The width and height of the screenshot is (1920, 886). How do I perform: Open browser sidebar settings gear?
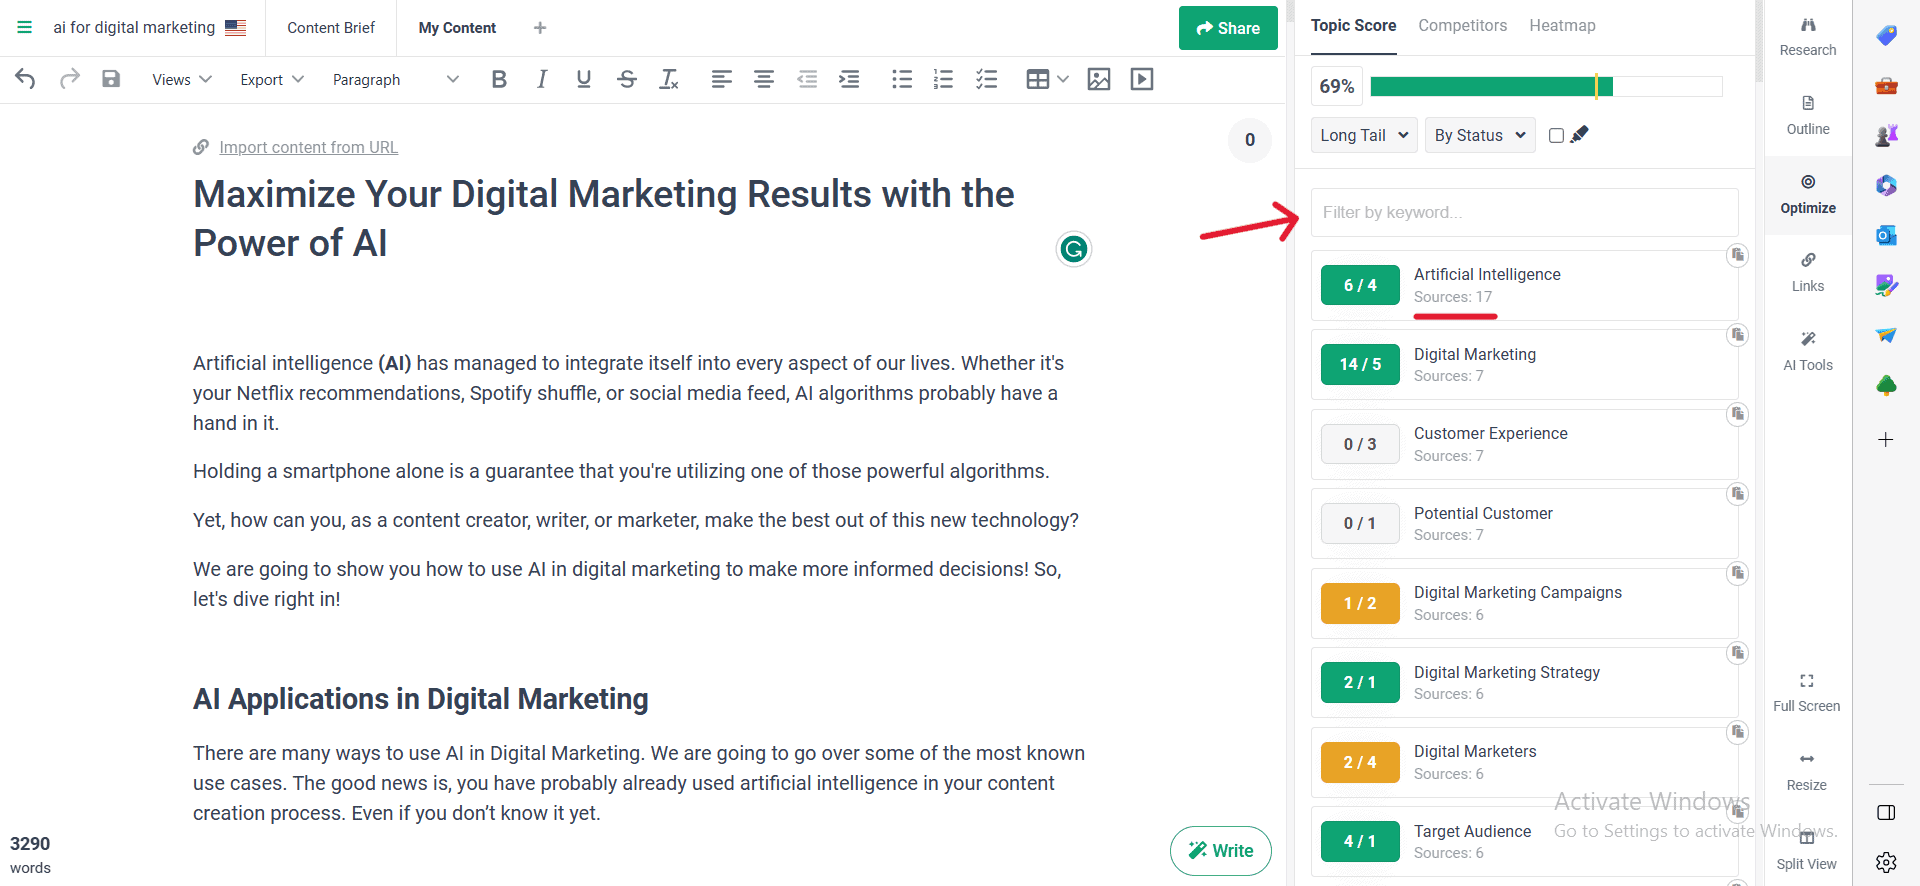(x=1886, y=862)
